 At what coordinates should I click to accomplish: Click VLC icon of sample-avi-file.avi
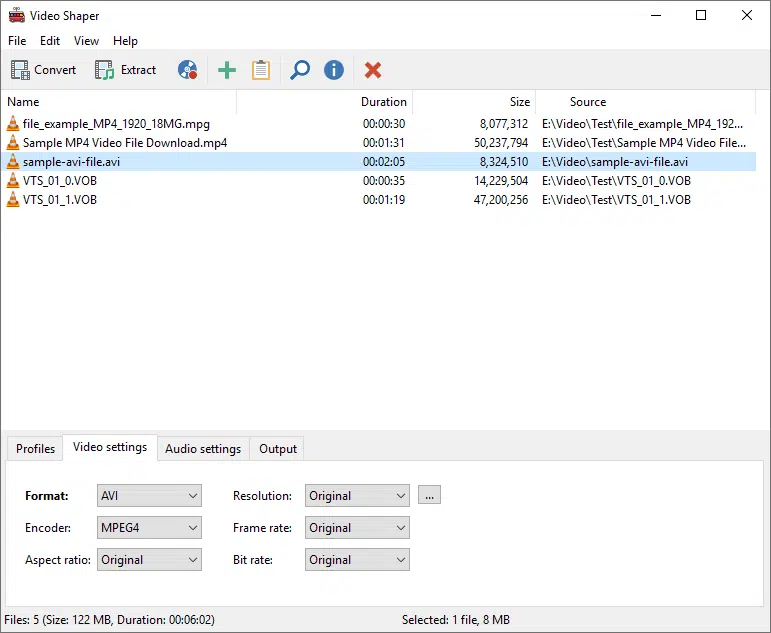(x=13, y=162)
